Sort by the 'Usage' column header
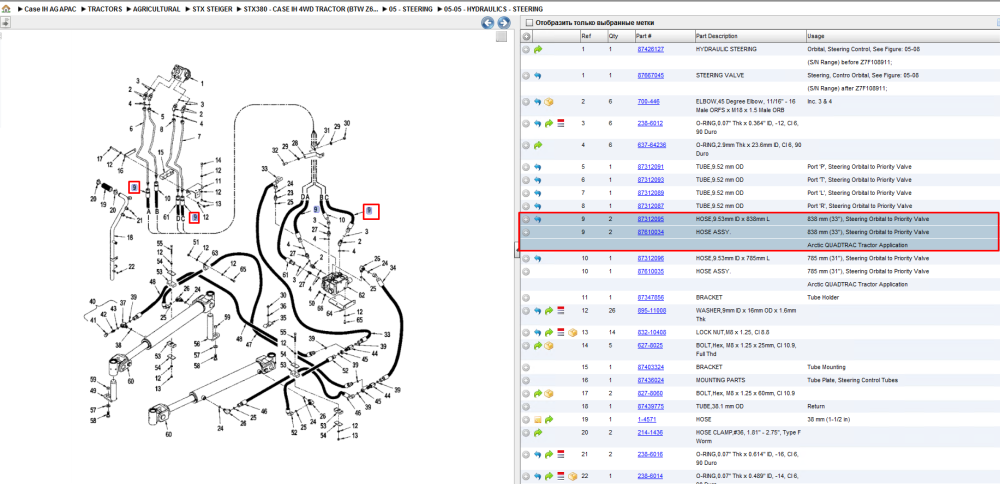This screenshot has height=484, width=1000. pyautogui.click(x=815, y=36)
